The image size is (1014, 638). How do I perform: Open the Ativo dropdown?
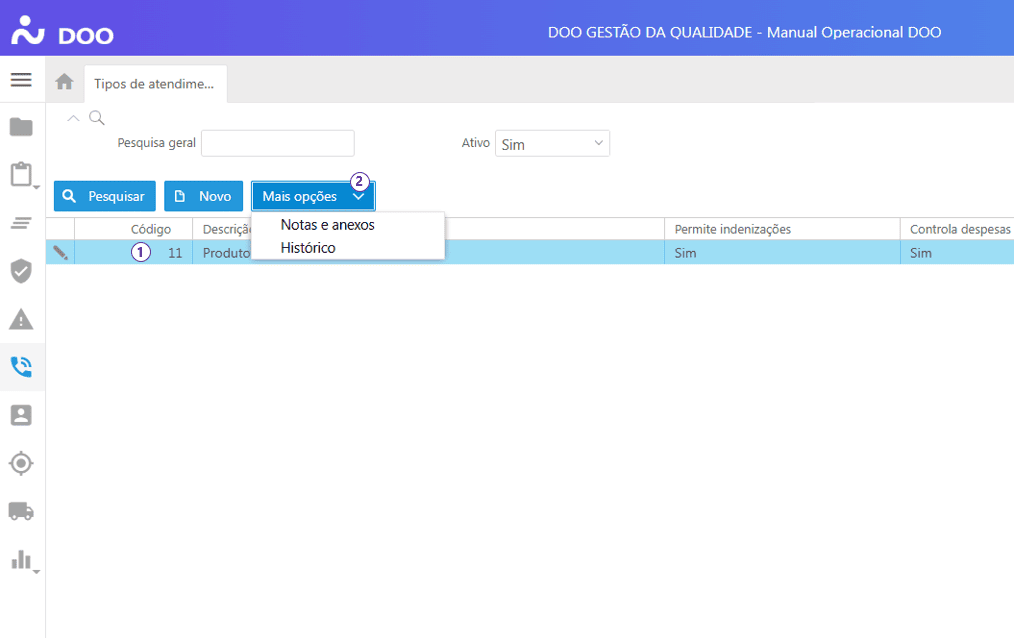tap(552, 144)
